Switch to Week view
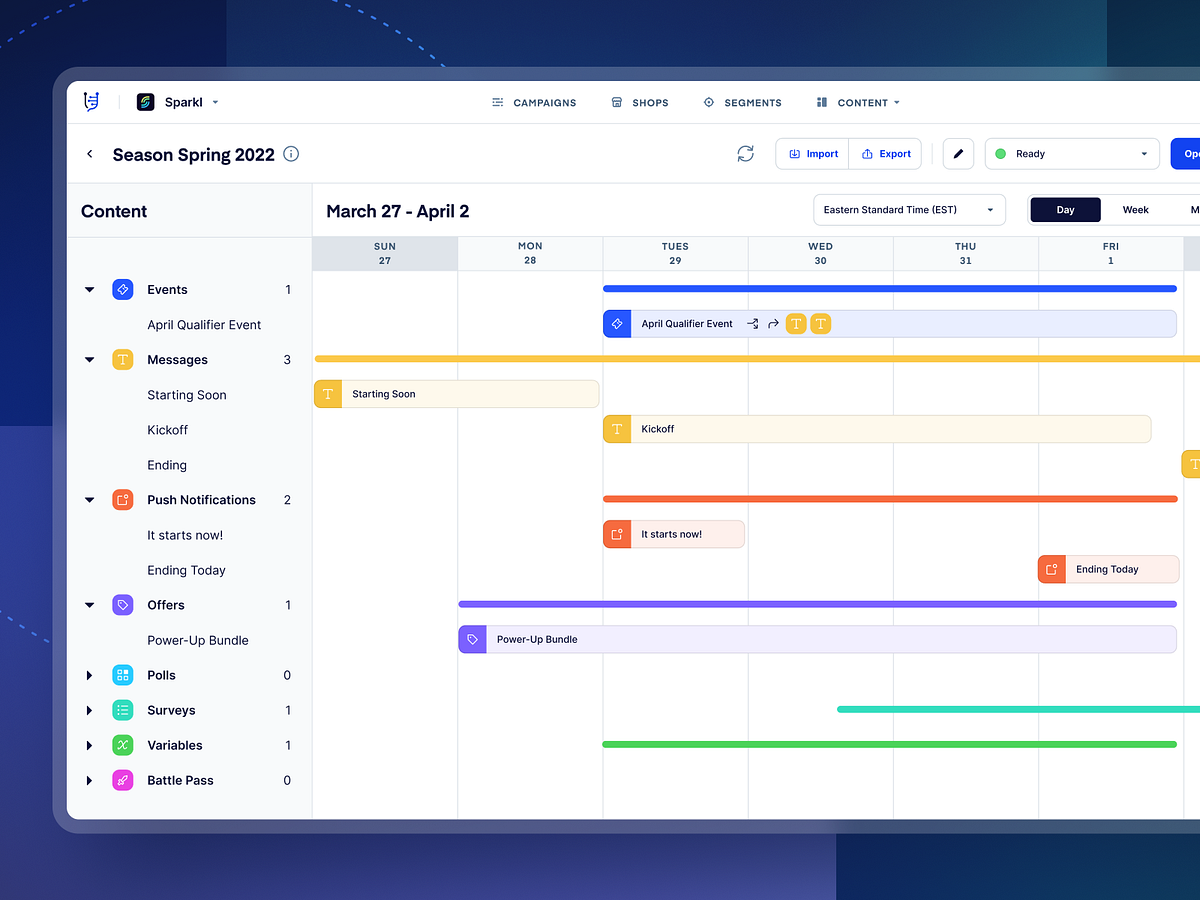The width and height of the screenshot is (1200, 900). (1135, 209)
